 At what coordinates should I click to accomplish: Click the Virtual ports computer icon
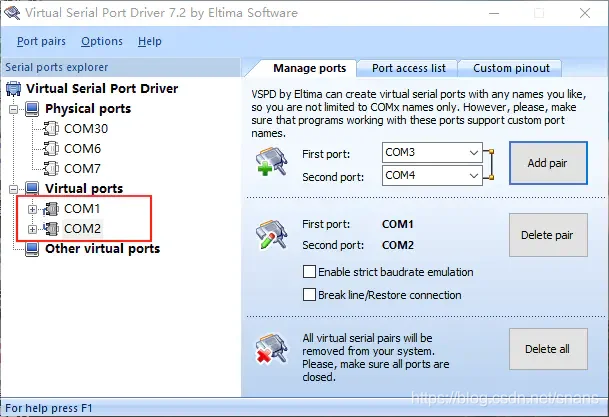(32, 189)
